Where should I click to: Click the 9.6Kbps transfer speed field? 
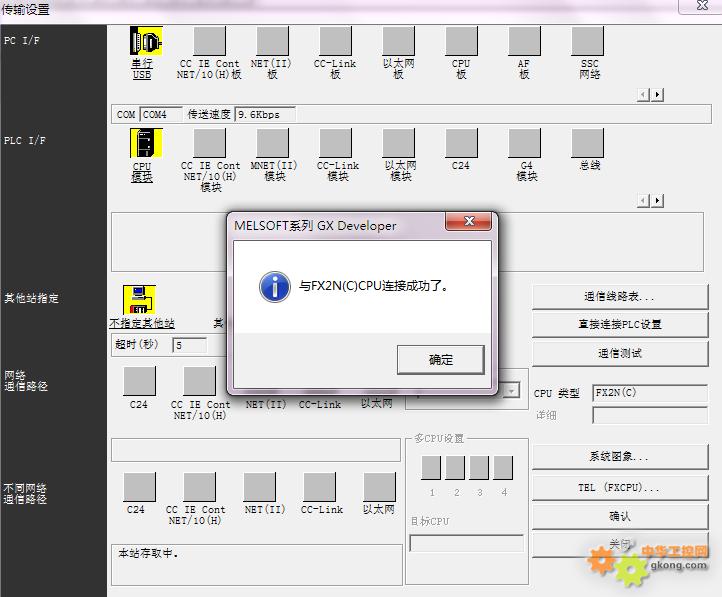265,114
